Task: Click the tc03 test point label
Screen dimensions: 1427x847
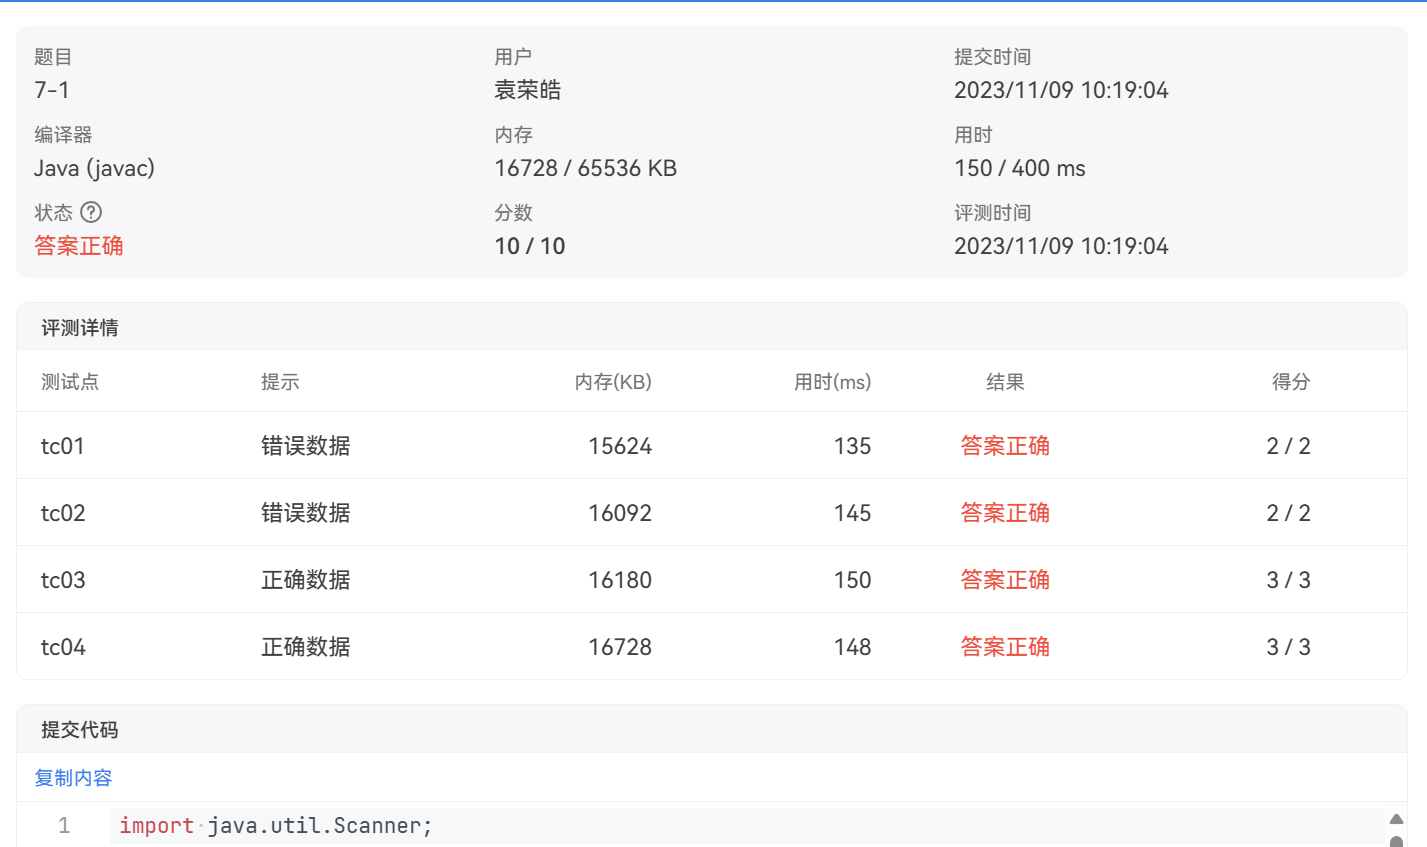Action: click(63, 580)
